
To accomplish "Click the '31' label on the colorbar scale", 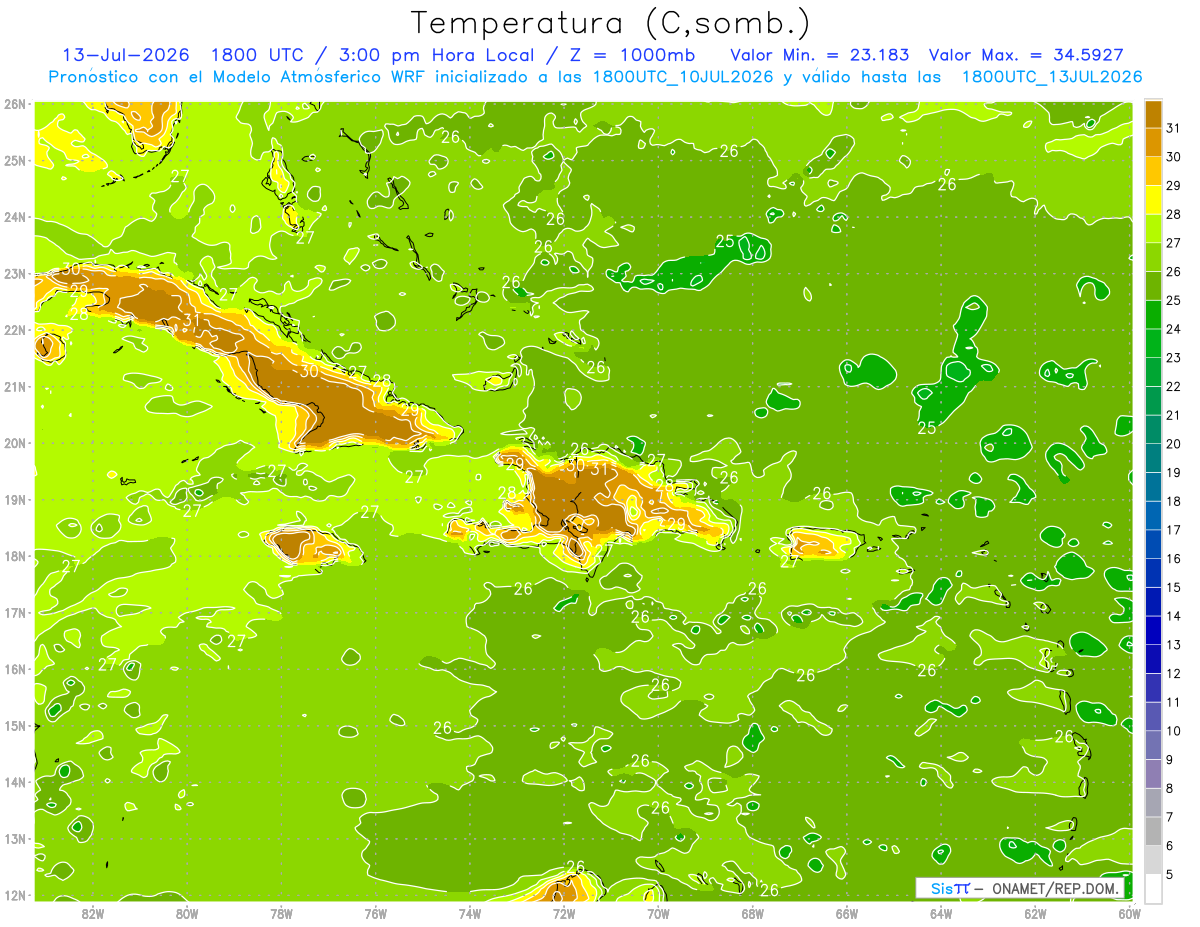I will [x=1174, y=128].
